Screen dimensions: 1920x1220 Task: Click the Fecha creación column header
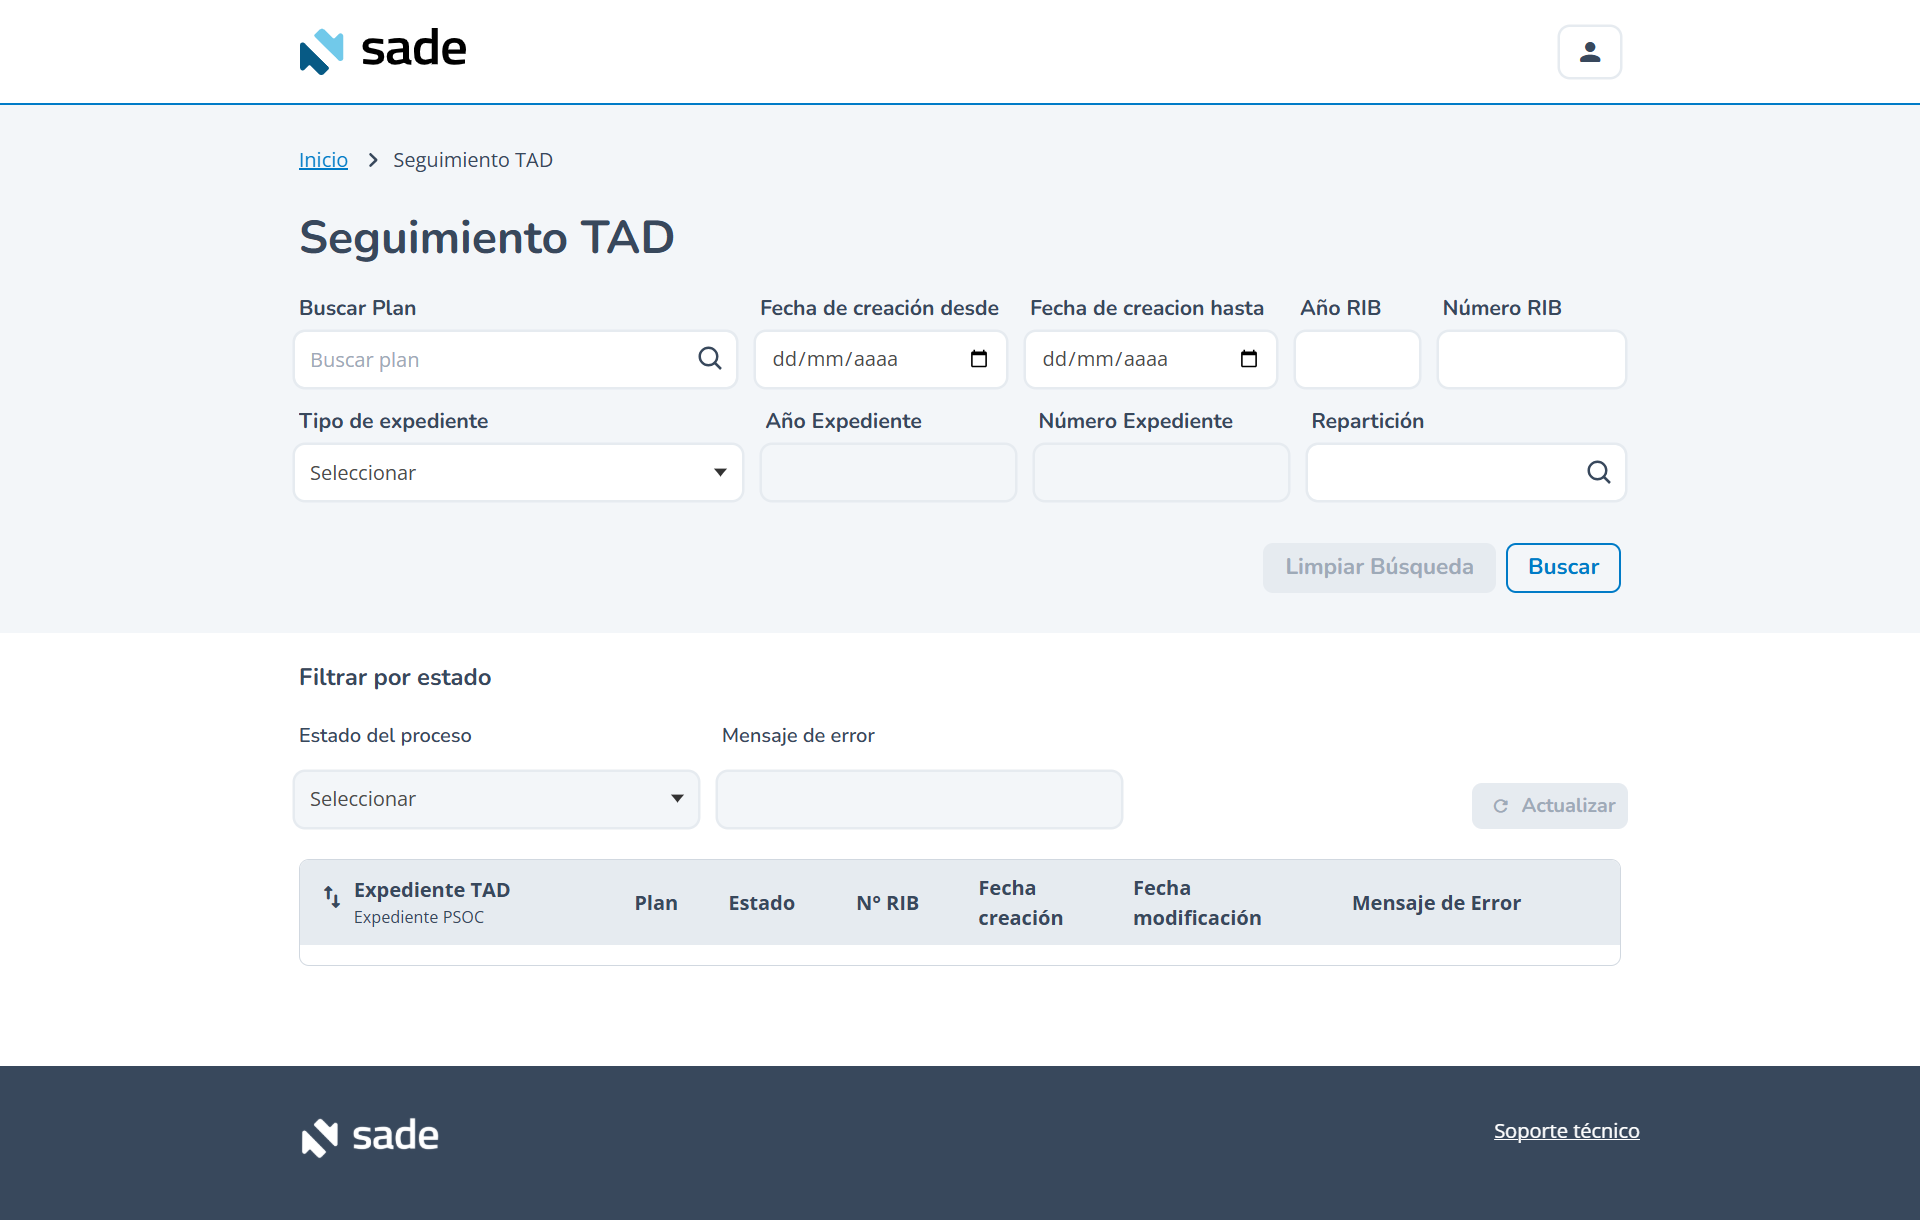click(1020, 903)
